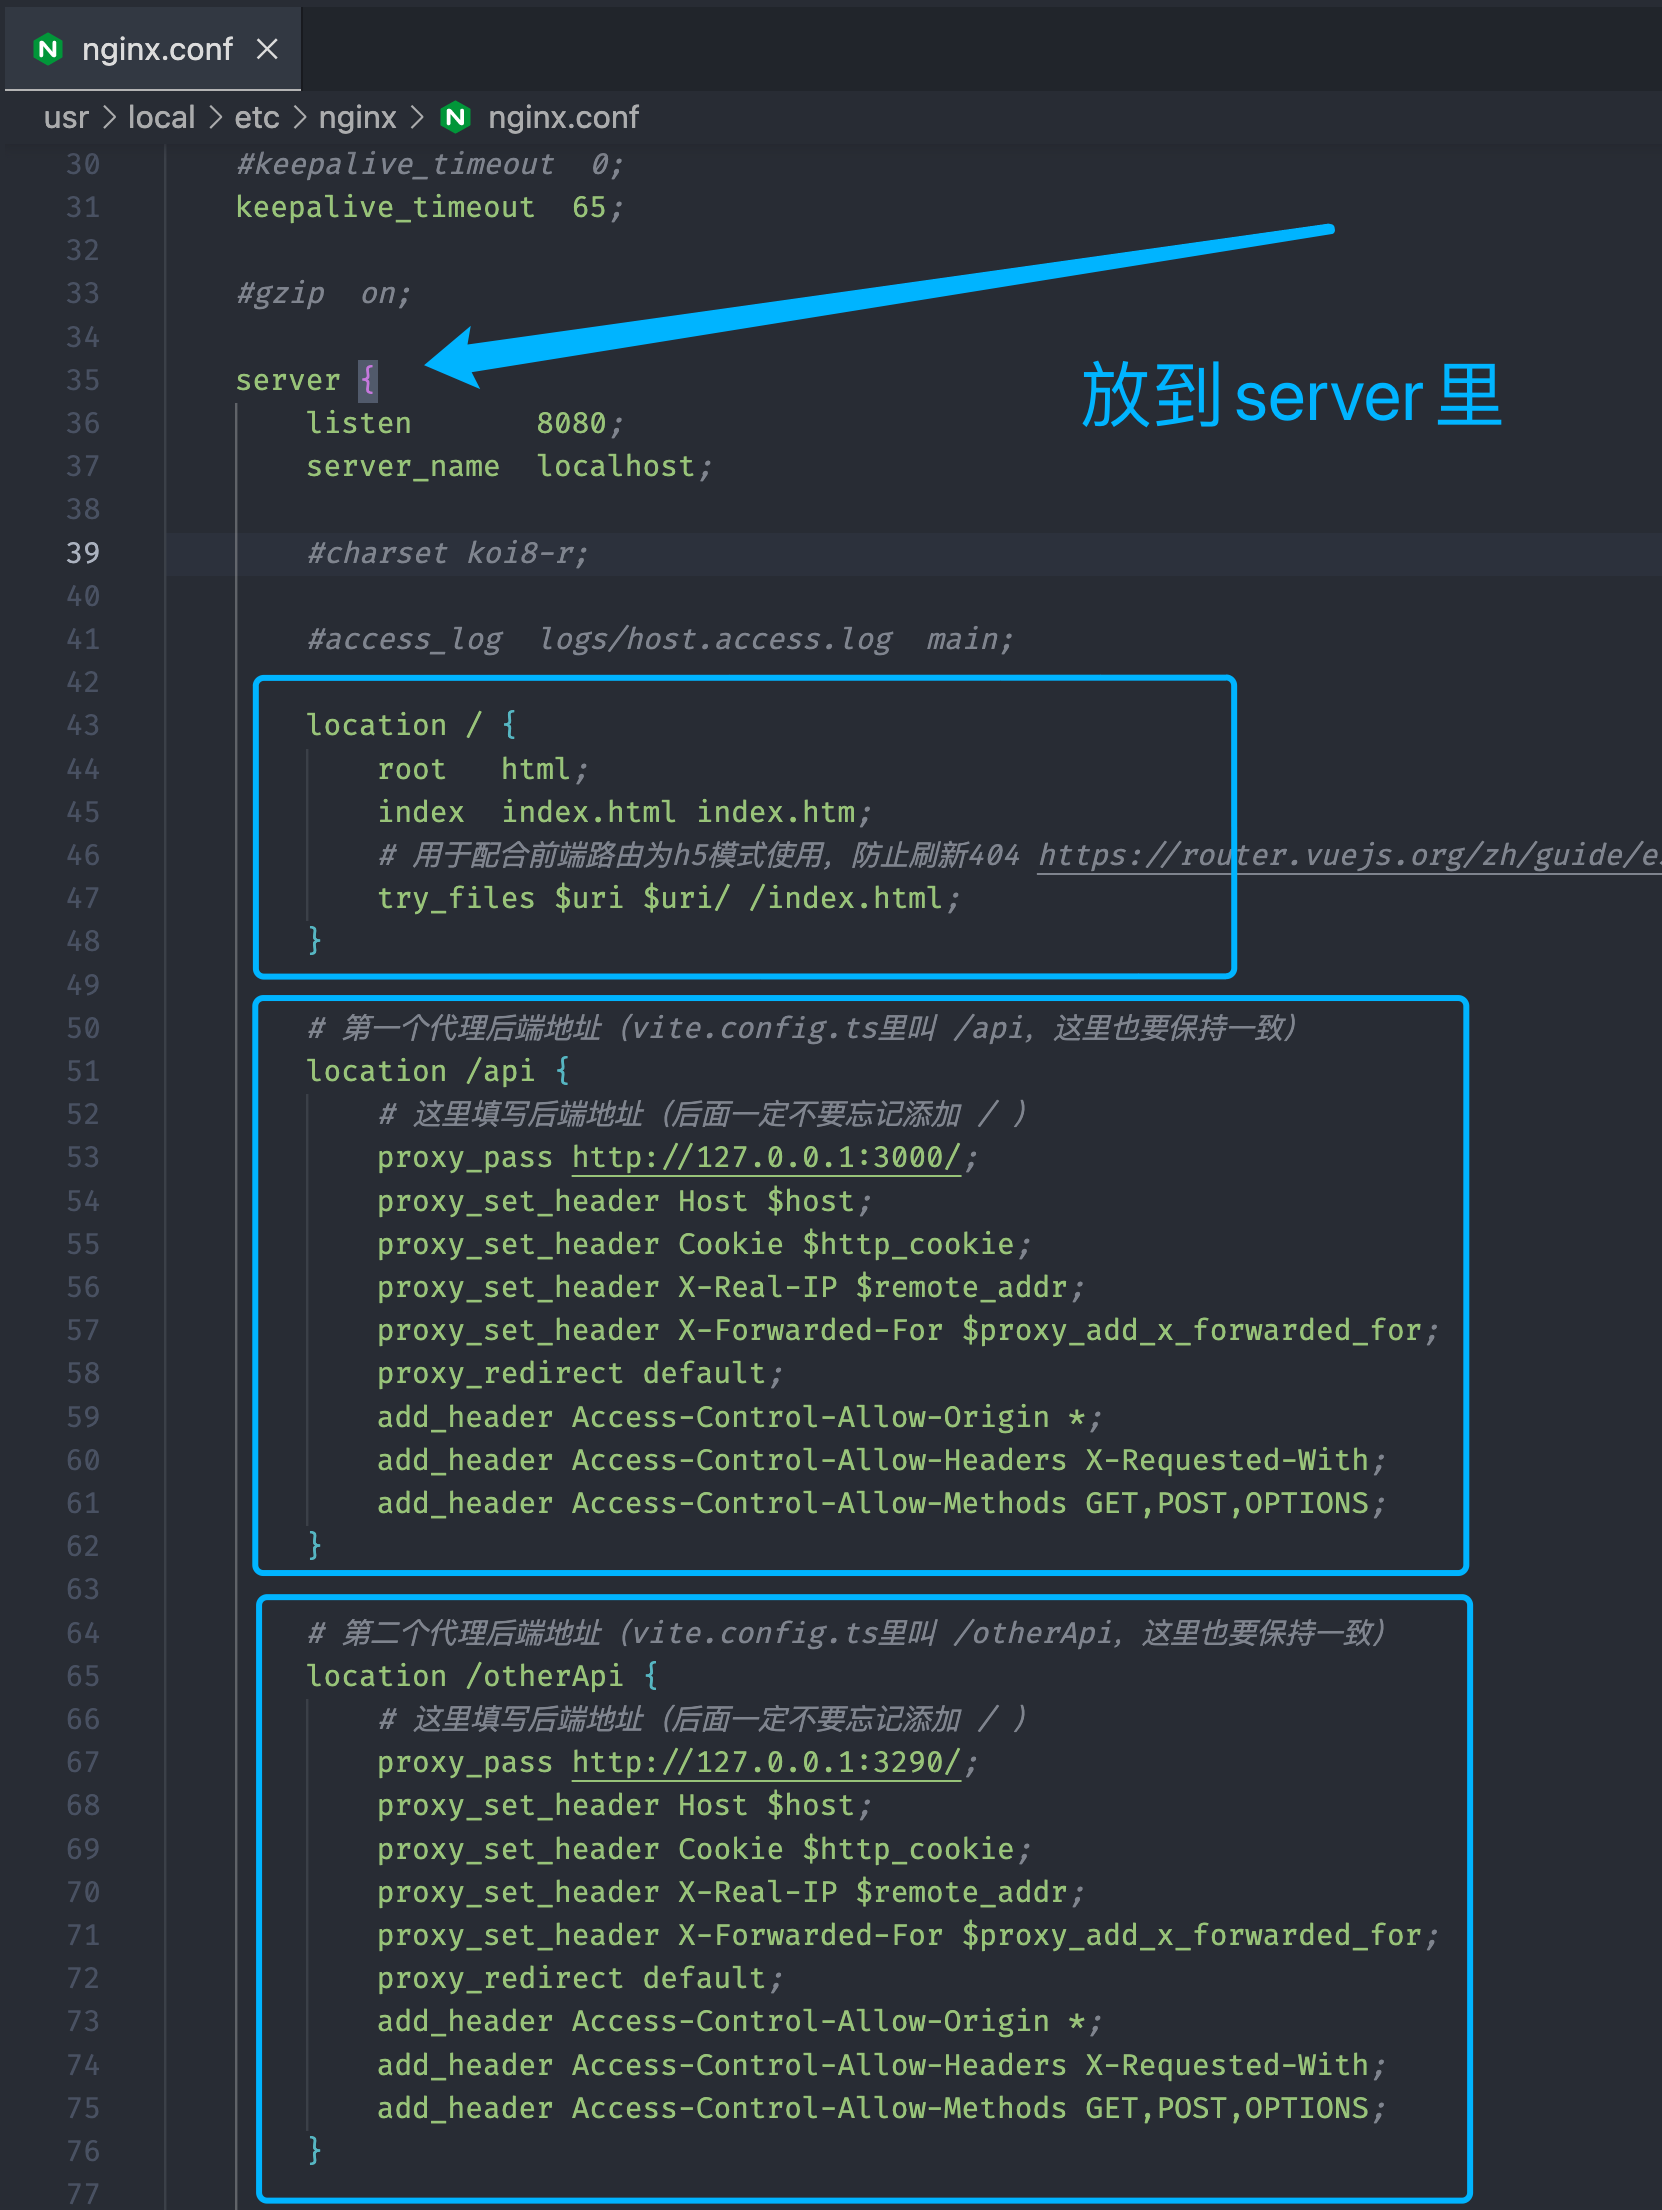Screen dimensions: 1662x2210
Task: Click 'root html;' directive line
Action: (x=482, y=769)
